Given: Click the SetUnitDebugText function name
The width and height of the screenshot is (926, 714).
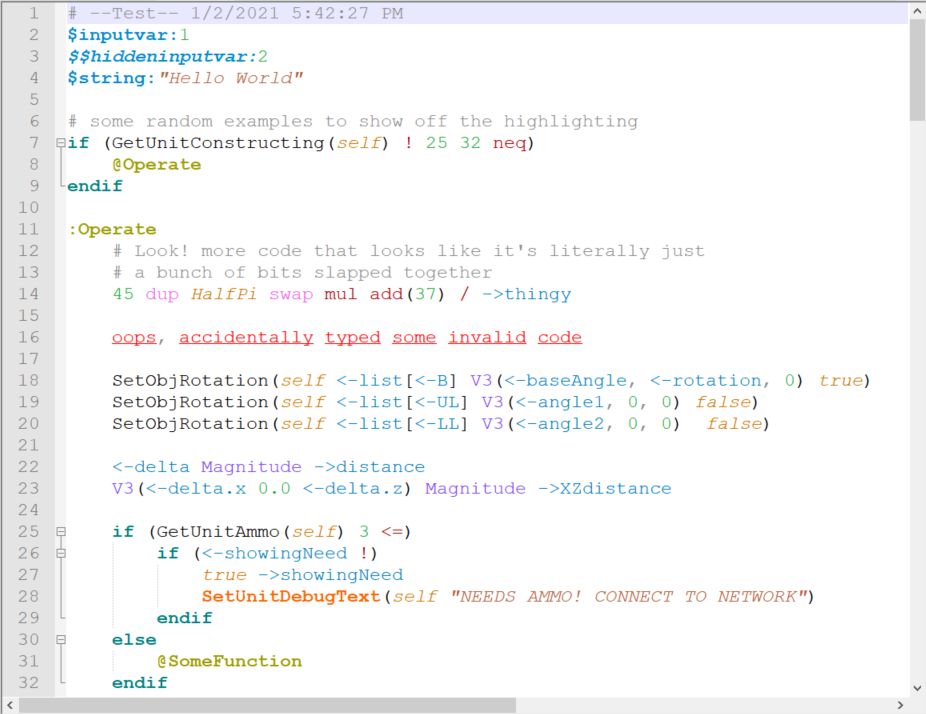Looking at the screenshot, I should (292, 597).
